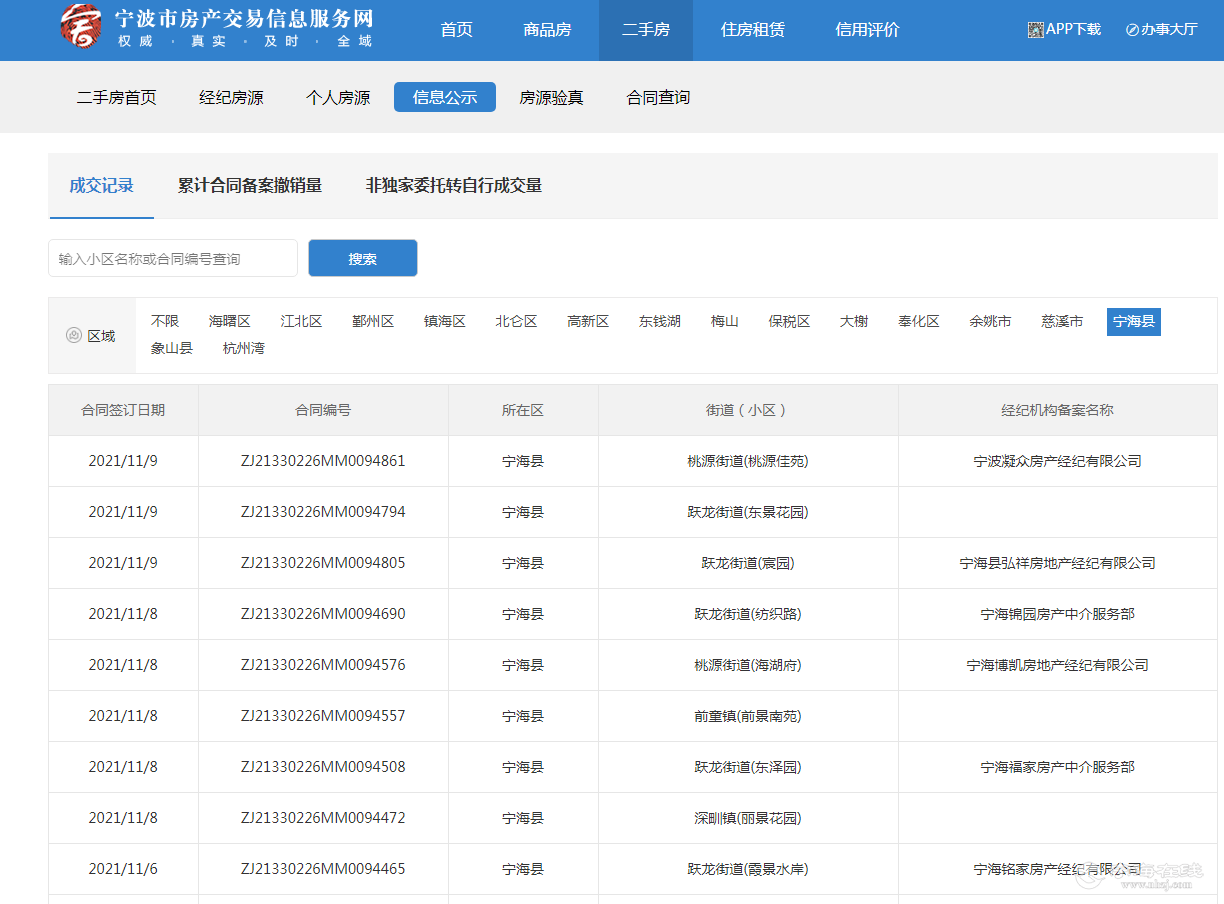The height and width of the screenshot is (904, 1224).
Task: Open the 合同查询 contract lookup page
Action: click(658, 98)
